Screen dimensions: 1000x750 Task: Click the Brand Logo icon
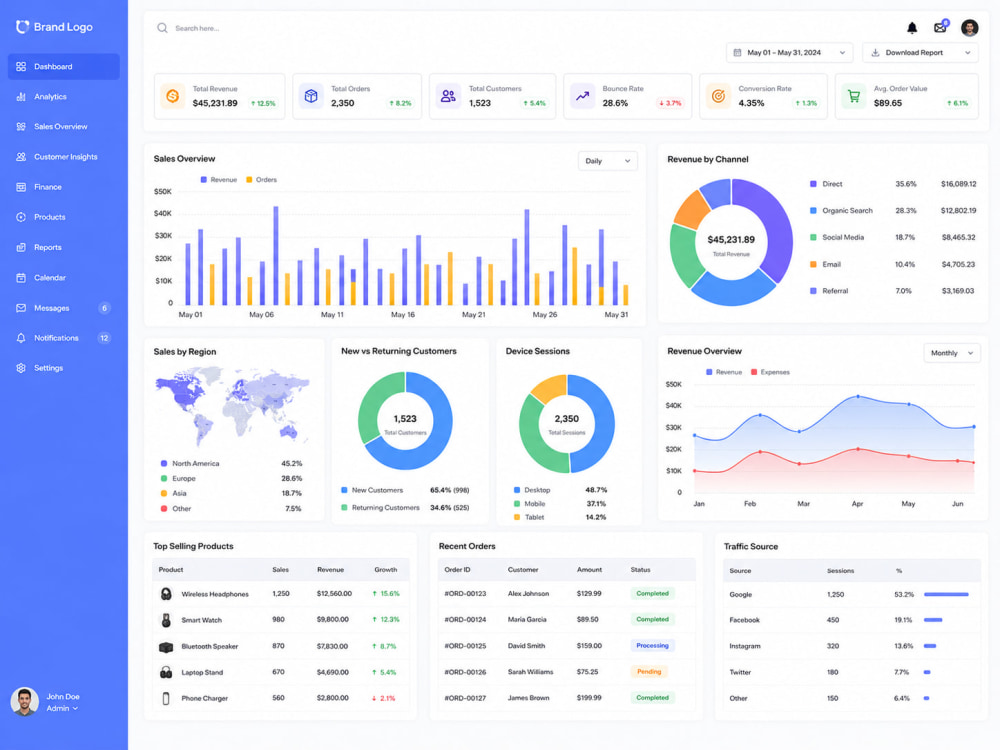[22, 27]
